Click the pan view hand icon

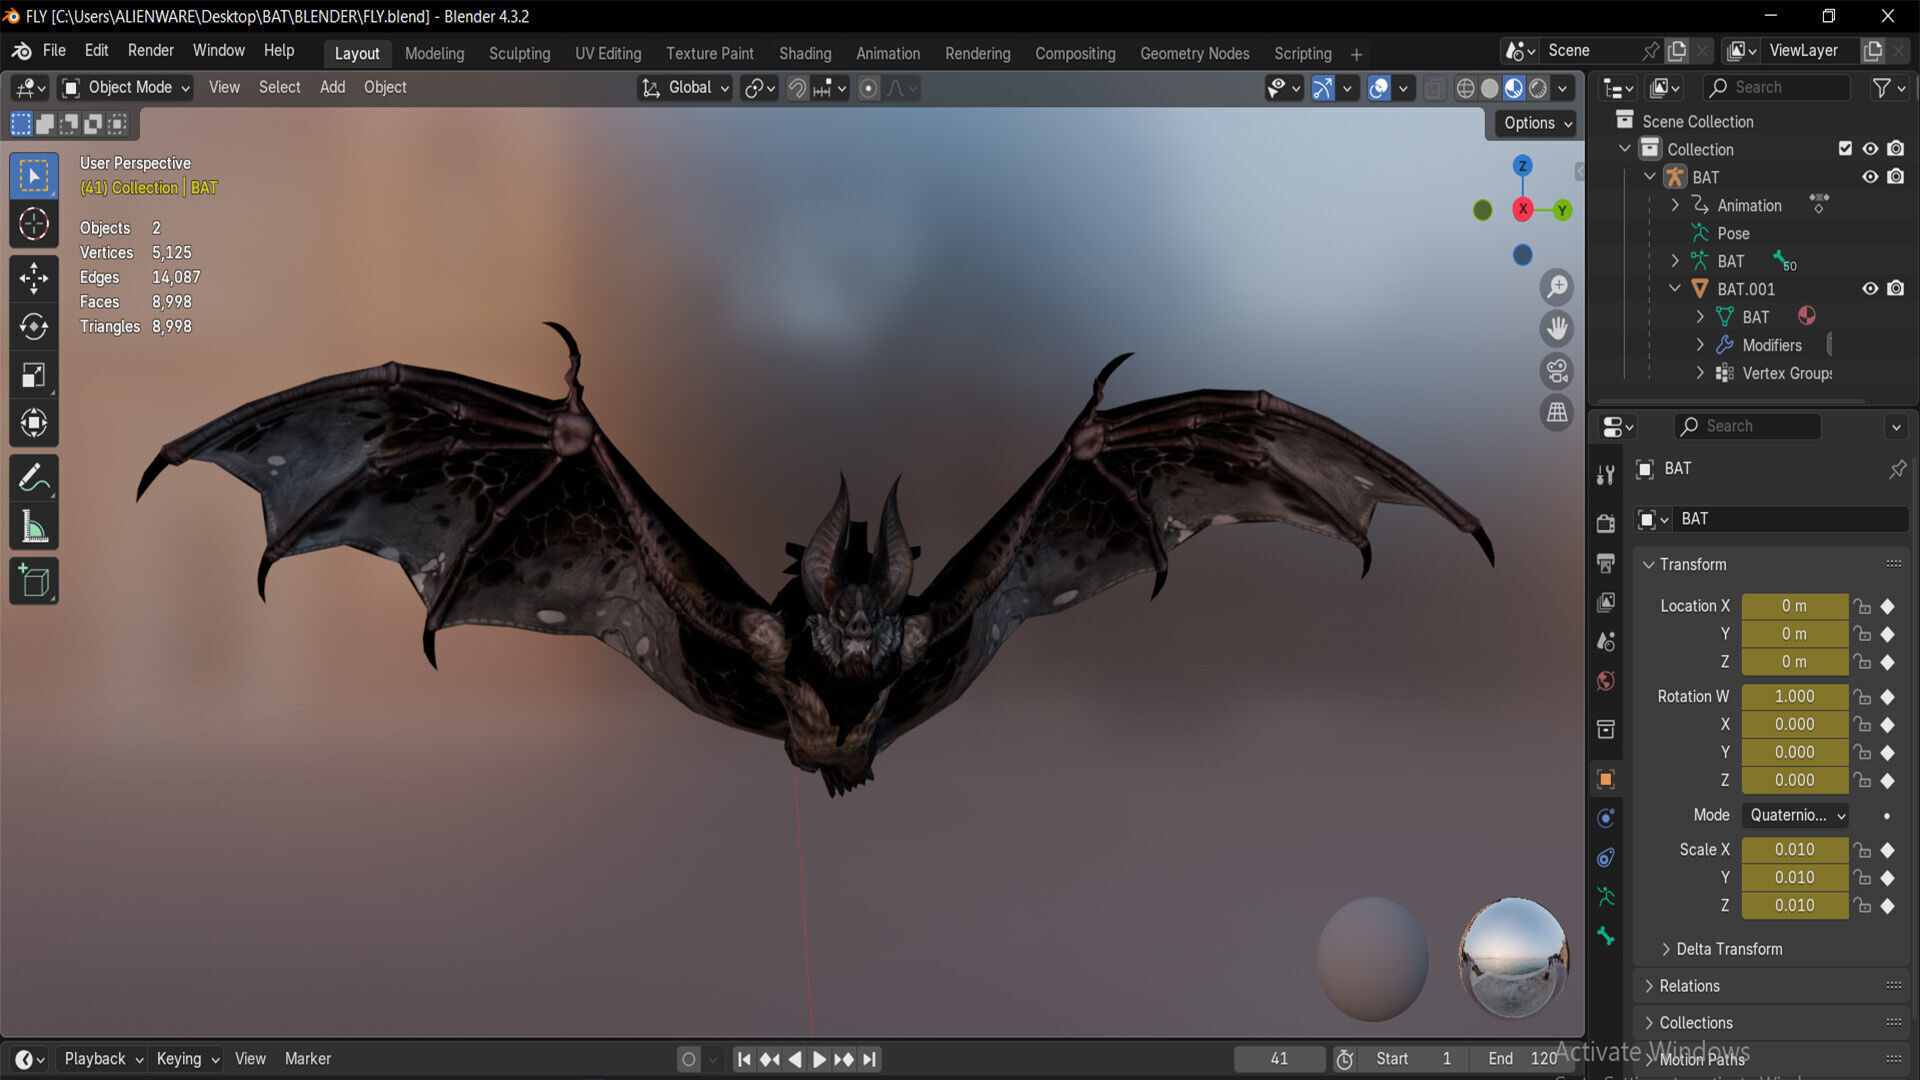1557,329
